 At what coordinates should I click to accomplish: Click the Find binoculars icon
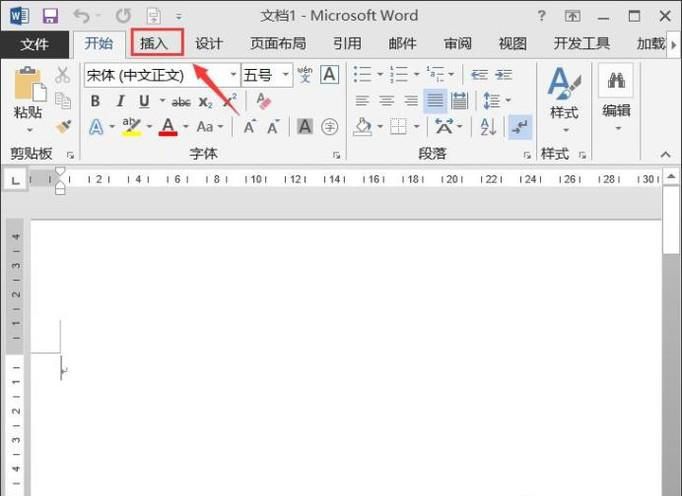point(616,80)
